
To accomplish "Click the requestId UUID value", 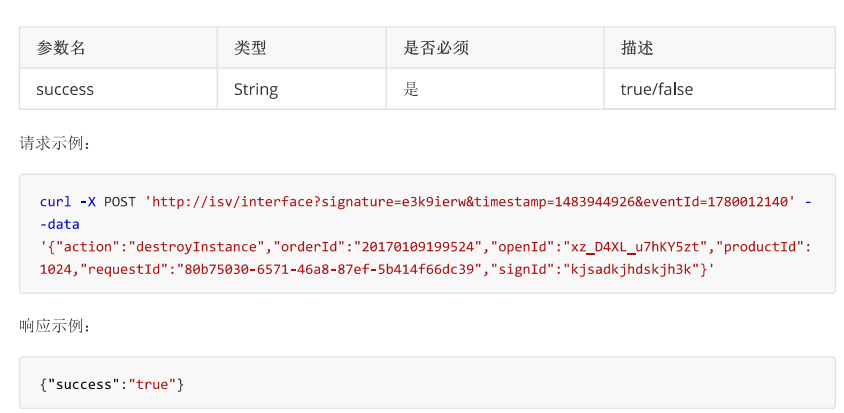I will [x=329, y=269].
